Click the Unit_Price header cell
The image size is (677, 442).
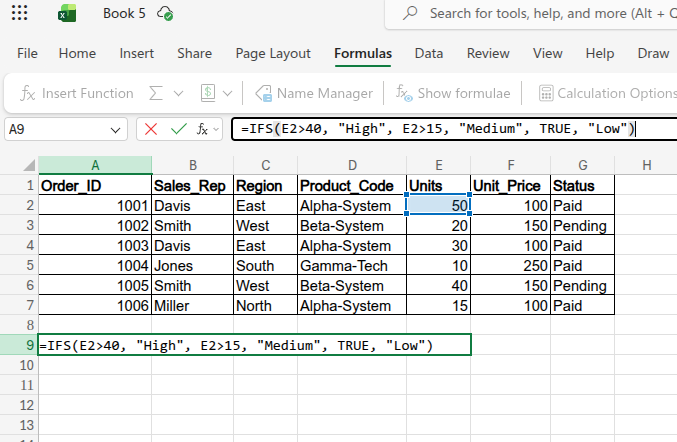click(x=511, y=185)
